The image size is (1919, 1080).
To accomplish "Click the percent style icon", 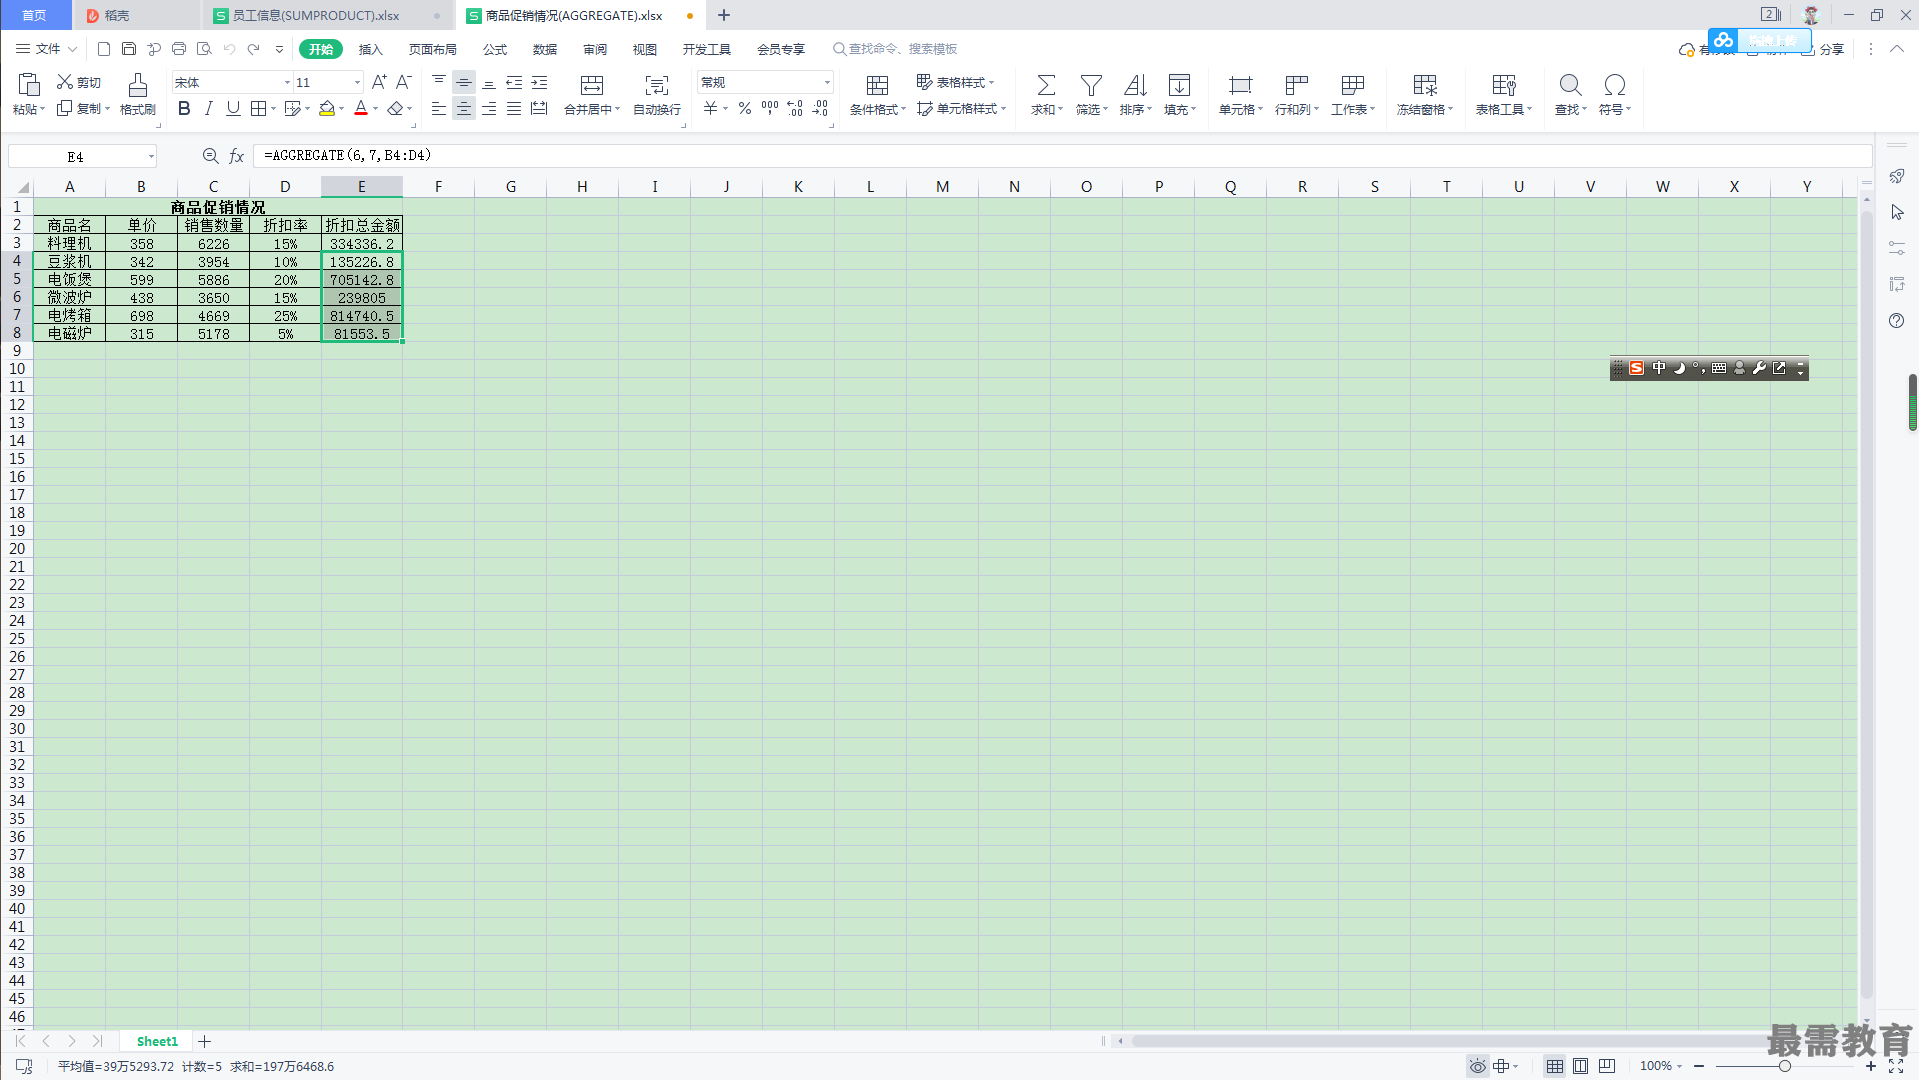I will [745, 108].
